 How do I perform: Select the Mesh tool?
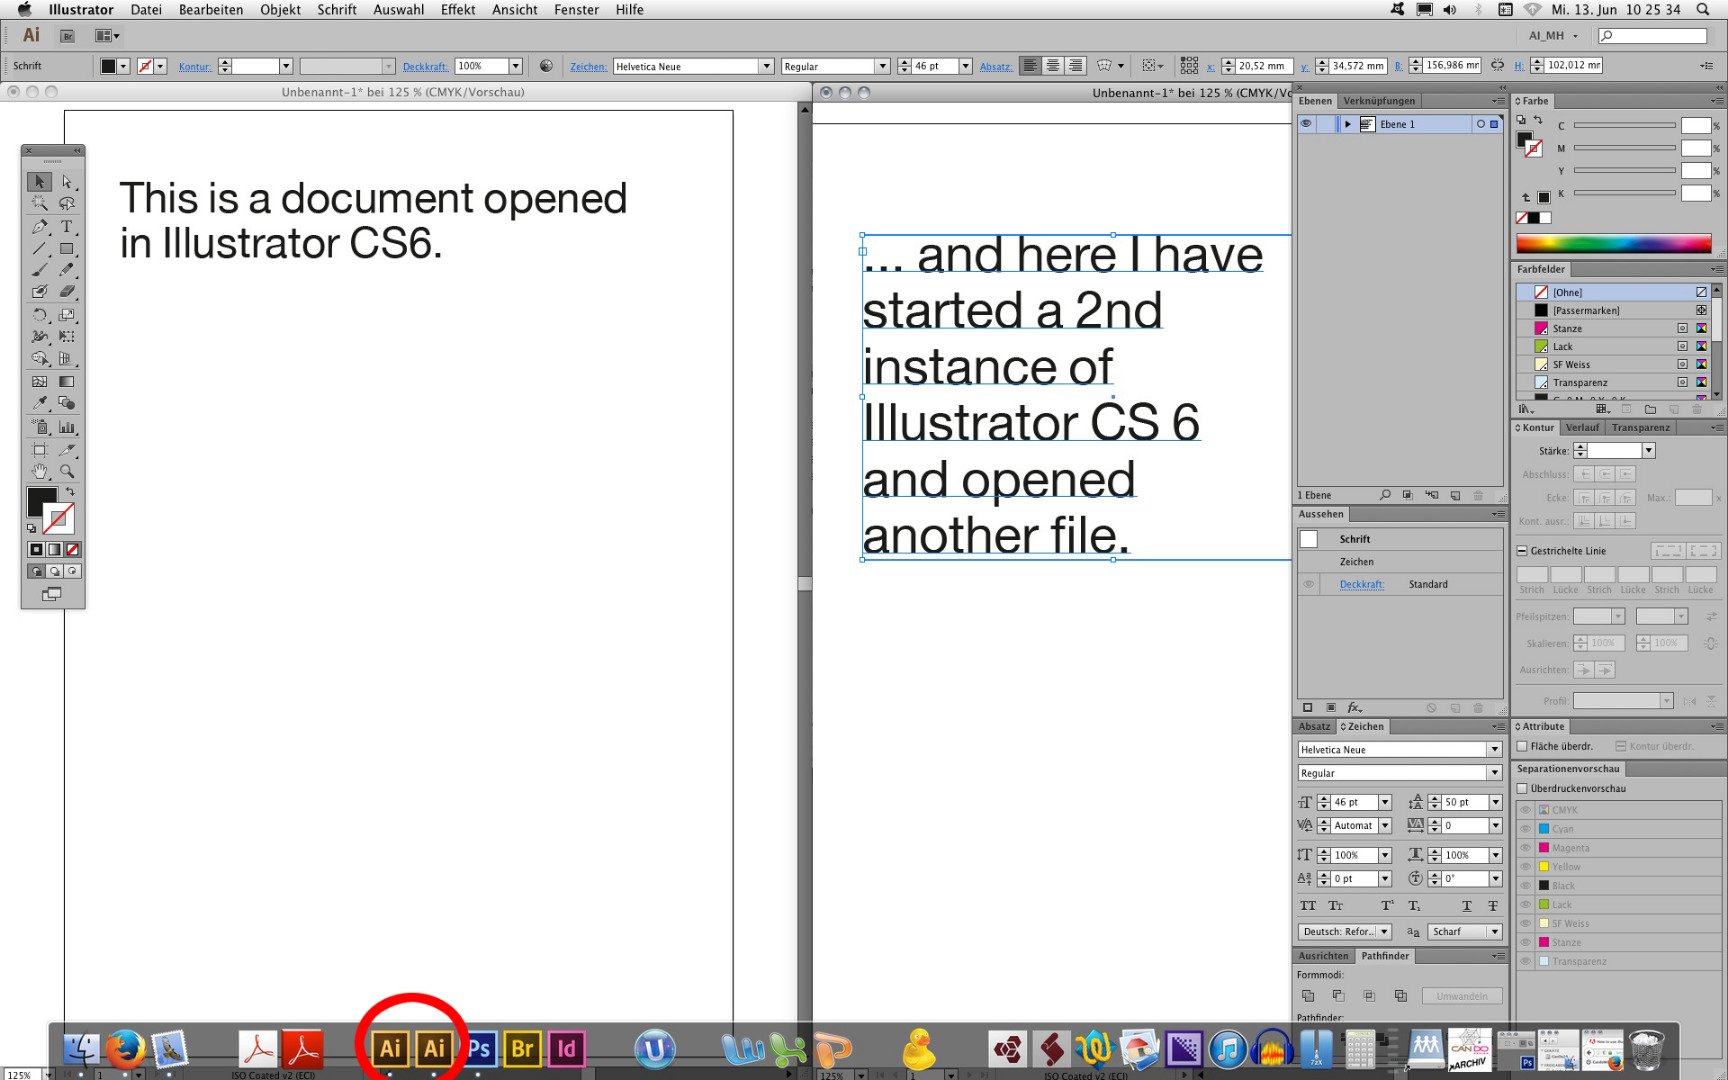point(39,382)
